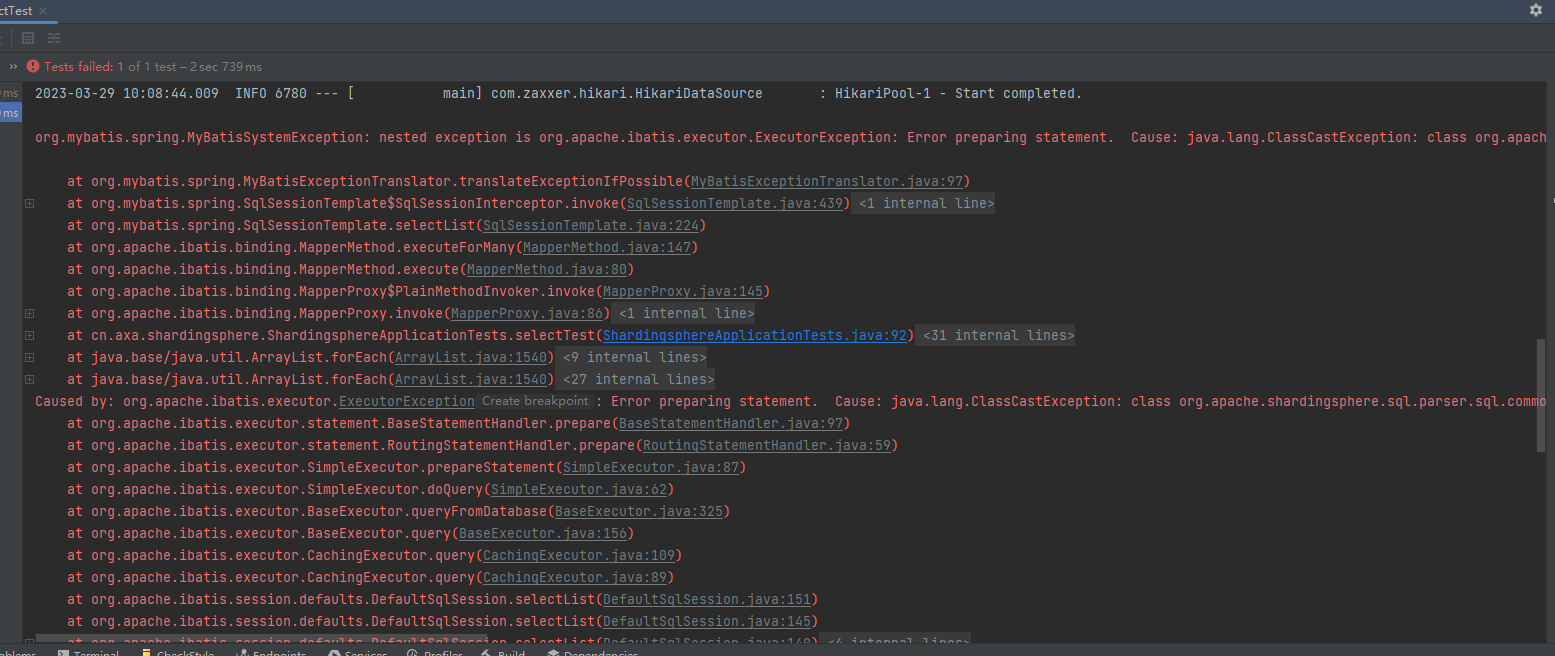Click the red Tests failed error icon

tap(31, 66)
